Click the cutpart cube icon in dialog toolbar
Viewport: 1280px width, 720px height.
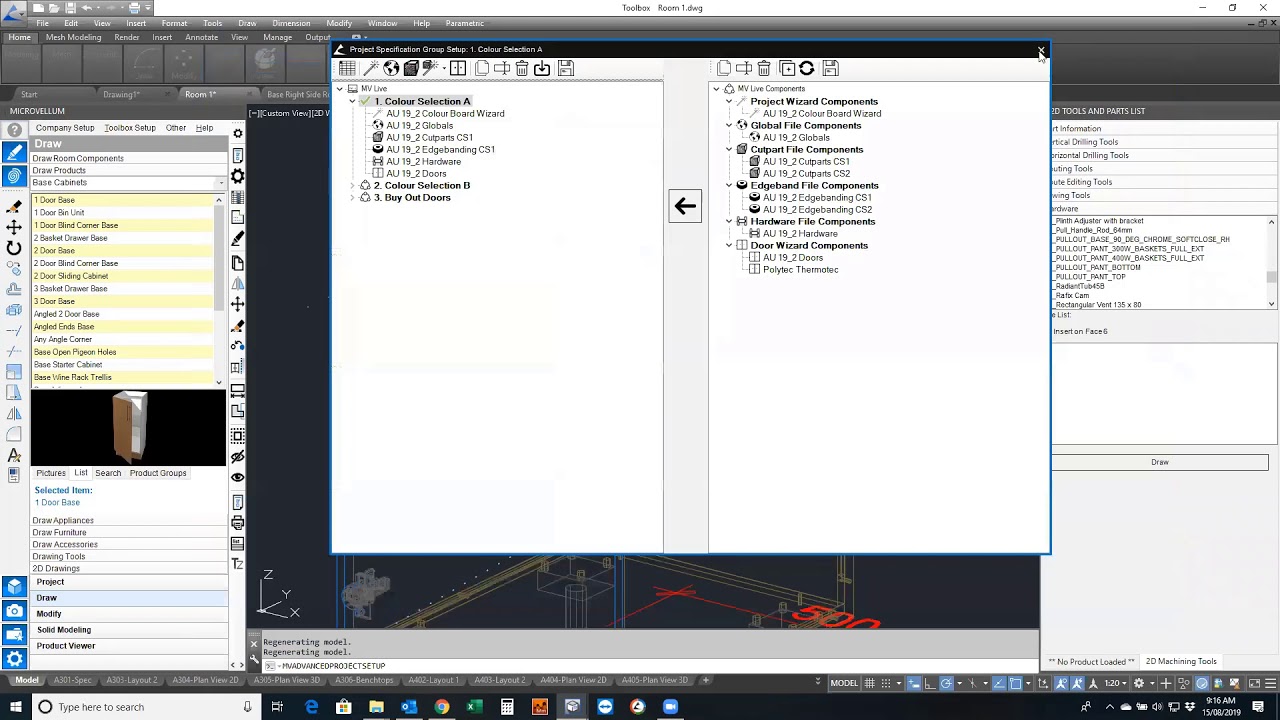tap(411, 68)
